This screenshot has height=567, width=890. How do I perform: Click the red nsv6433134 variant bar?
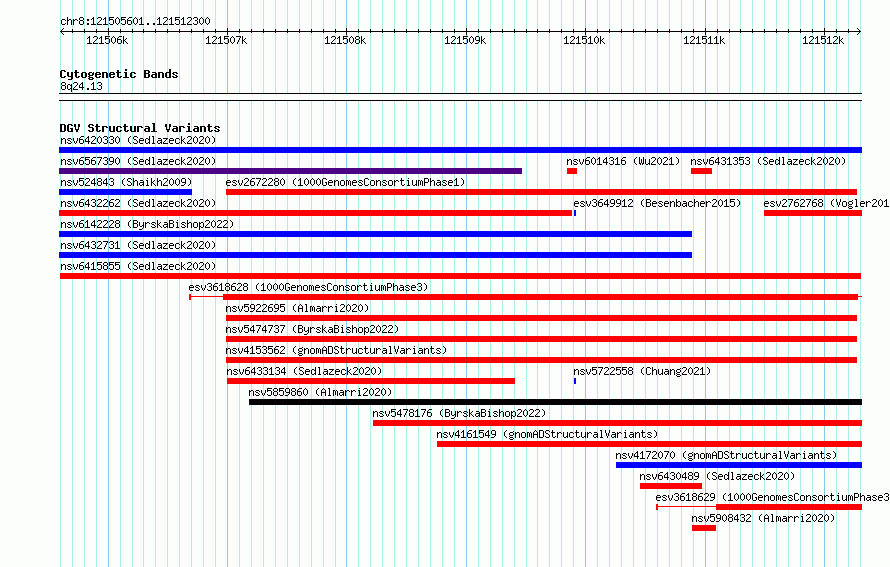371,381
